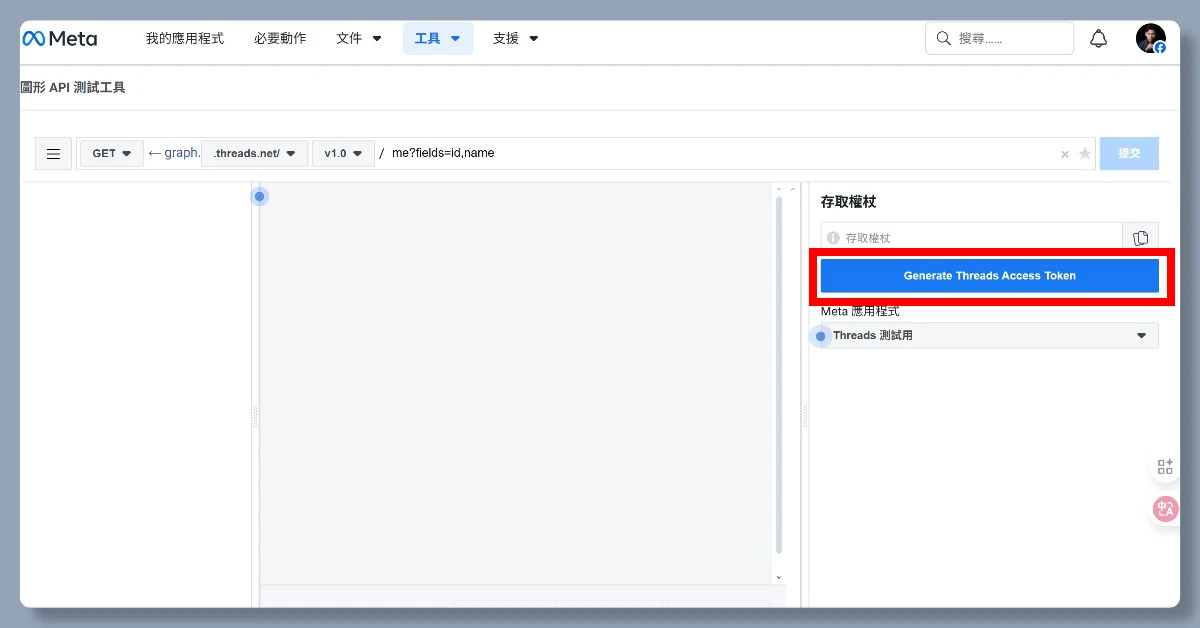The width and height of the screenshot is (1200, 628).
Task: Save query with the star icon
Action: coord(1085,154)
